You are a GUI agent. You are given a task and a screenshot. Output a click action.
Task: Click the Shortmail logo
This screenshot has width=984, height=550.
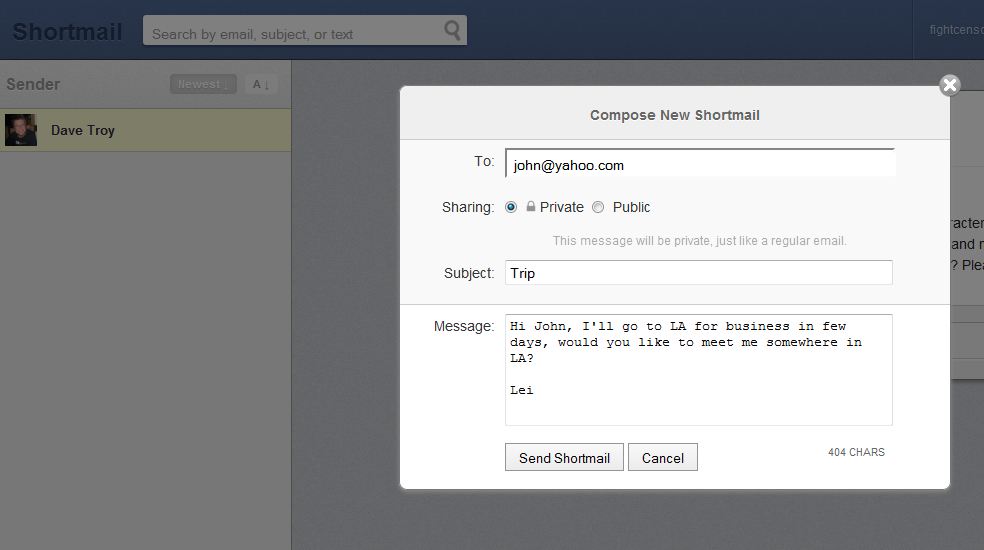[67, 31]
